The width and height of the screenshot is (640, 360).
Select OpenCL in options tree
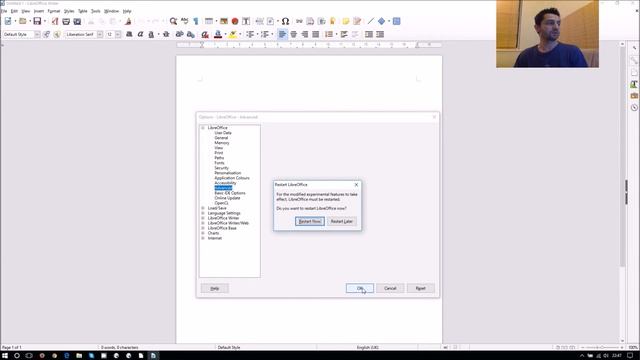click(x=222, y=203)
